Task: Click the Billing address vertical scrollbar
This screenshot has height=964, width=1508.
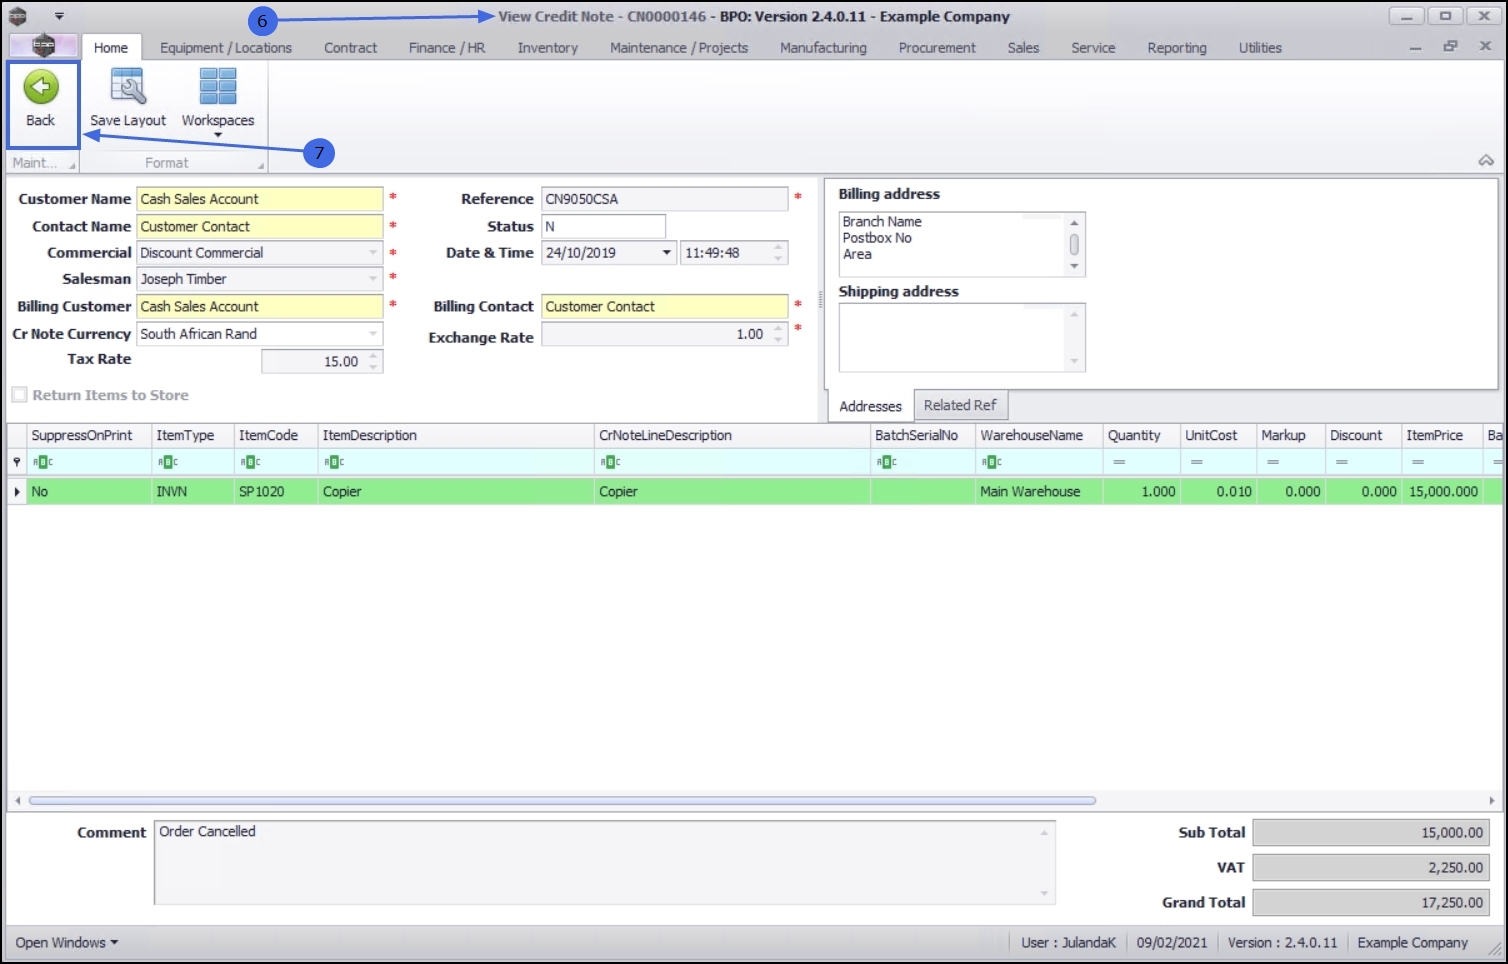Action: [x=1074, y=244]
